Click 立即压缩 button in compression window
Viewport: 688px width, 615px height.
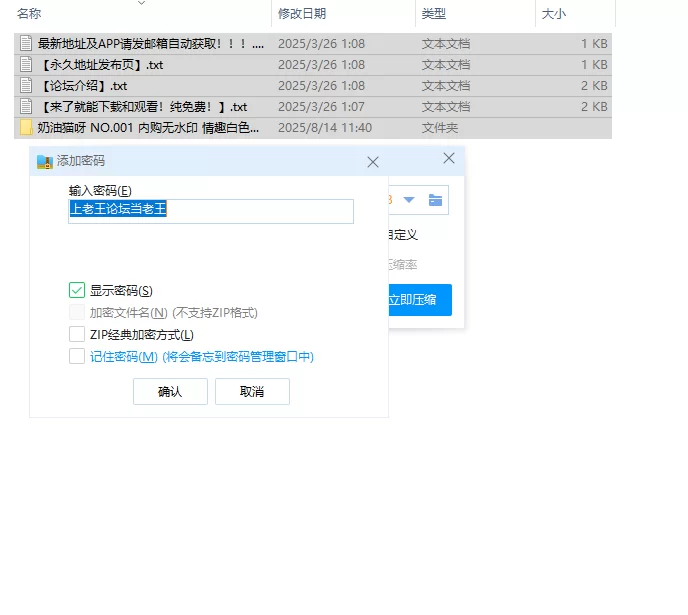coord(420,300)
